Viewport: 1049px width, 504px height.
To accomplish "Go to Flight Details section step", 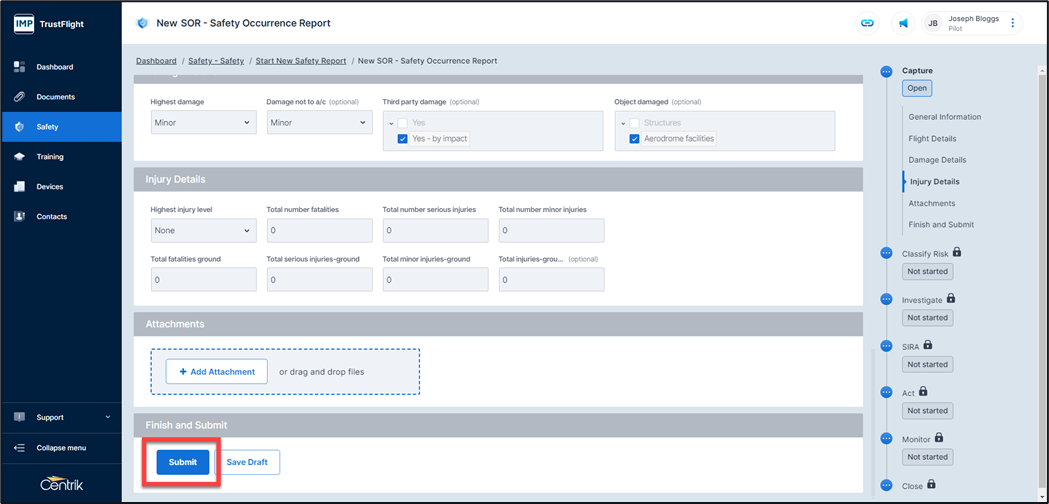I will pyautogui.click(x=932, y=139).
